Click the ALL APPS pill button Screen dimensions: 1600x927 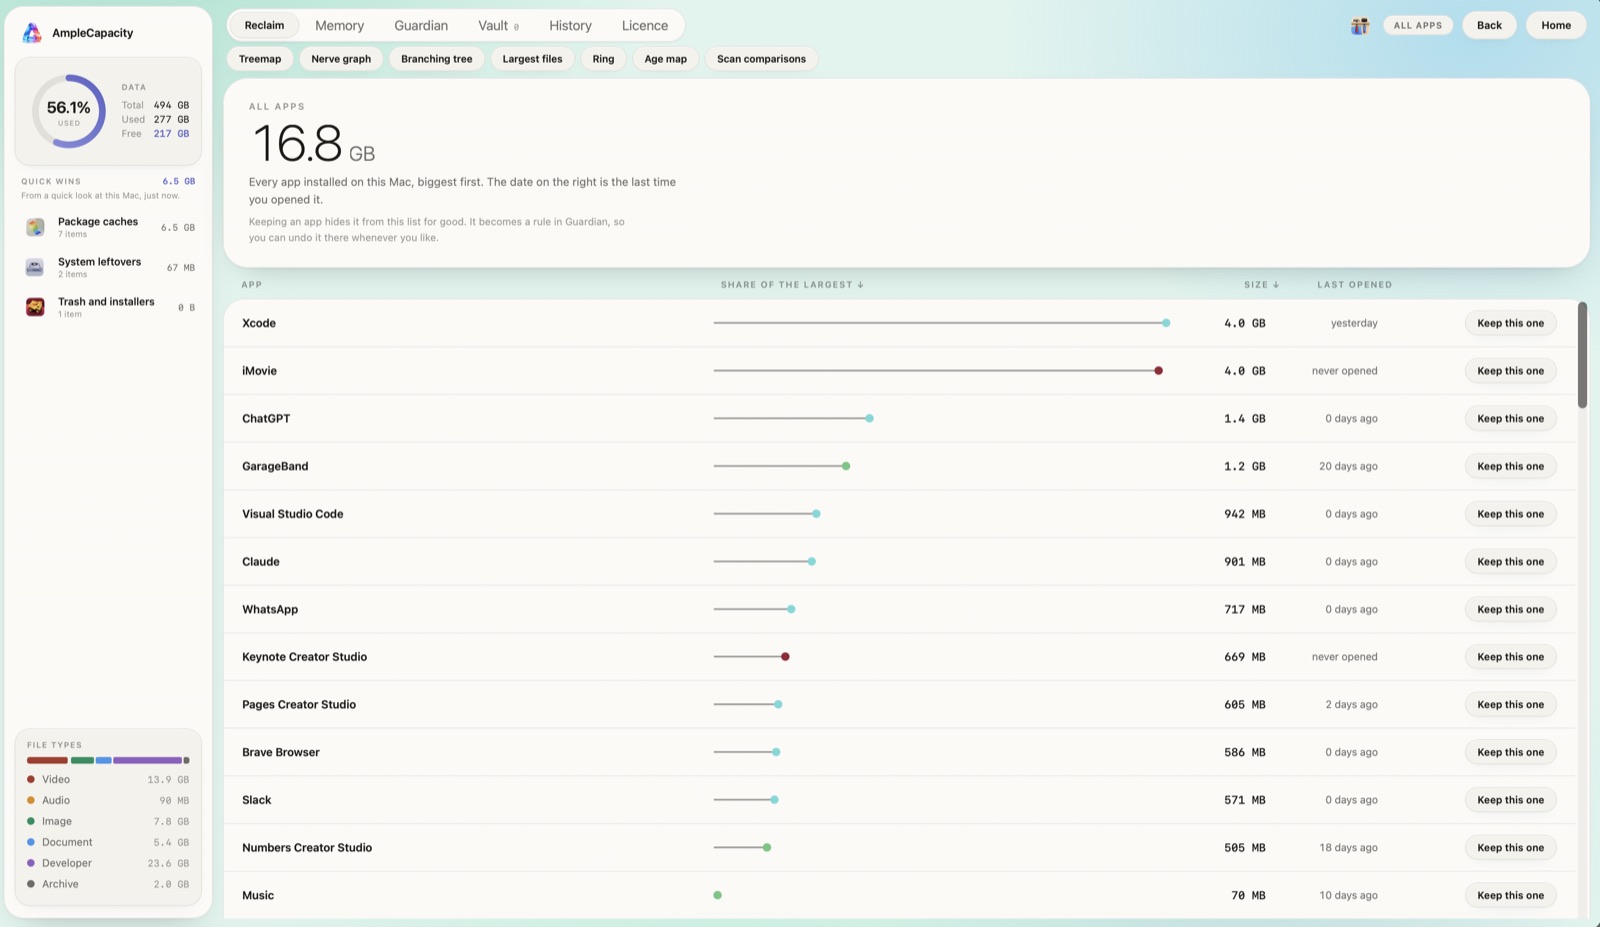click(x=1418, y=25)
